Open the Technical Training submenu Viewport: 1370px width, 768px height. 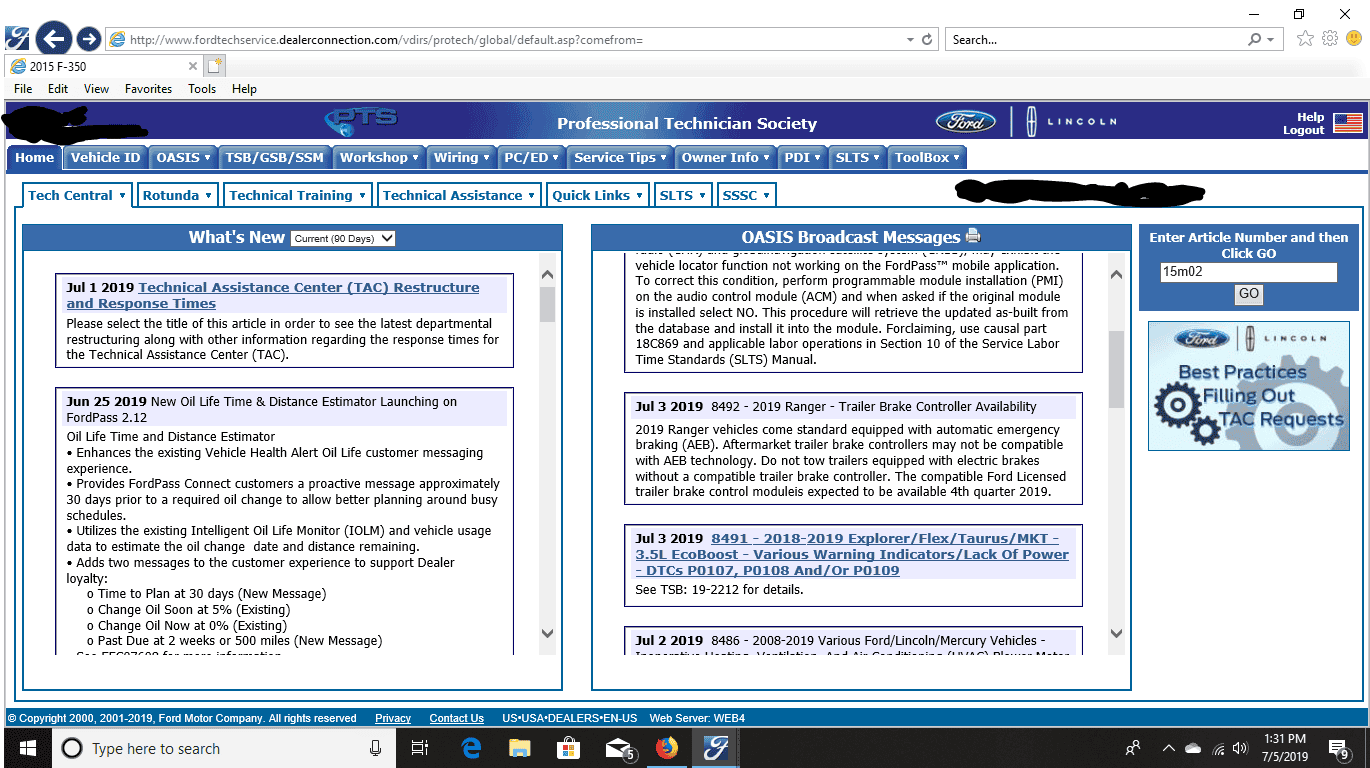point(297,195)
